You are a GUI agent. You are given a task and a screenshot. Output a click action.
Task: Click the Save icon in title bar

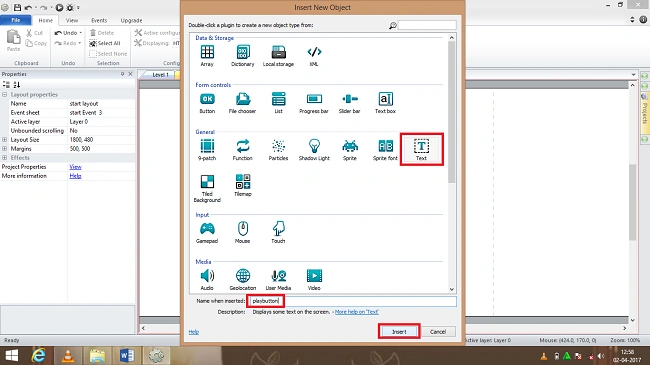coord(17,7)
